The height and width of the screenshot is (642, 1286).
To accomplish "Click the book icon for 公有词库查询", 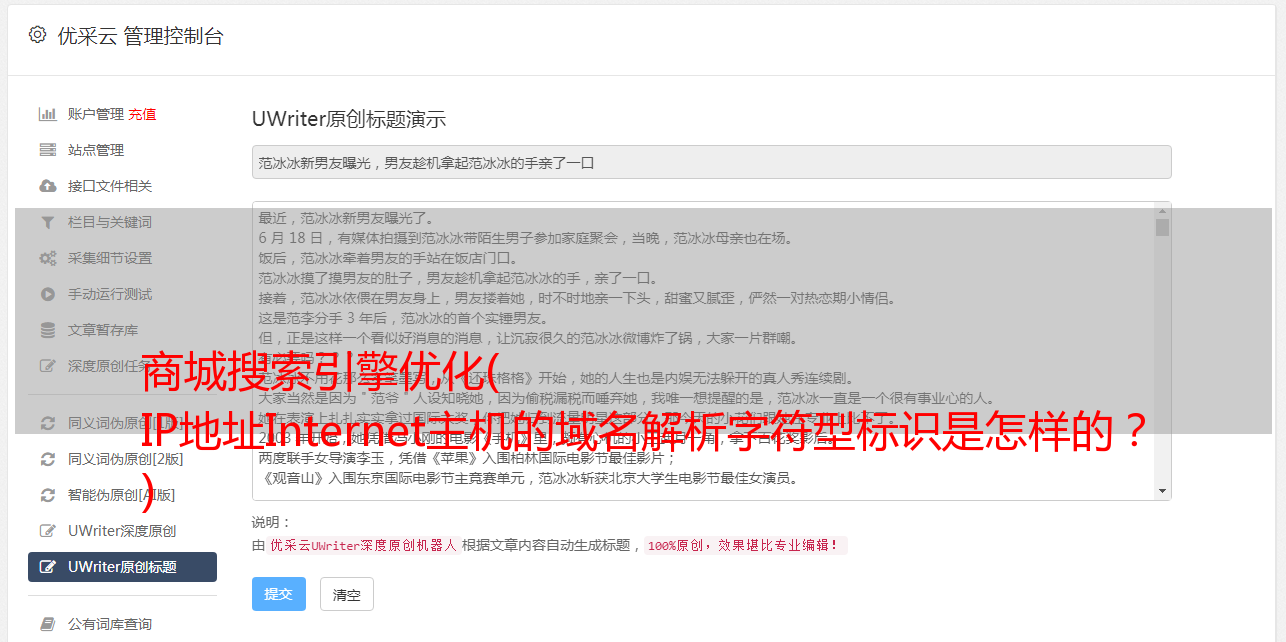I will pyautogui.click(x=47, y=624).
